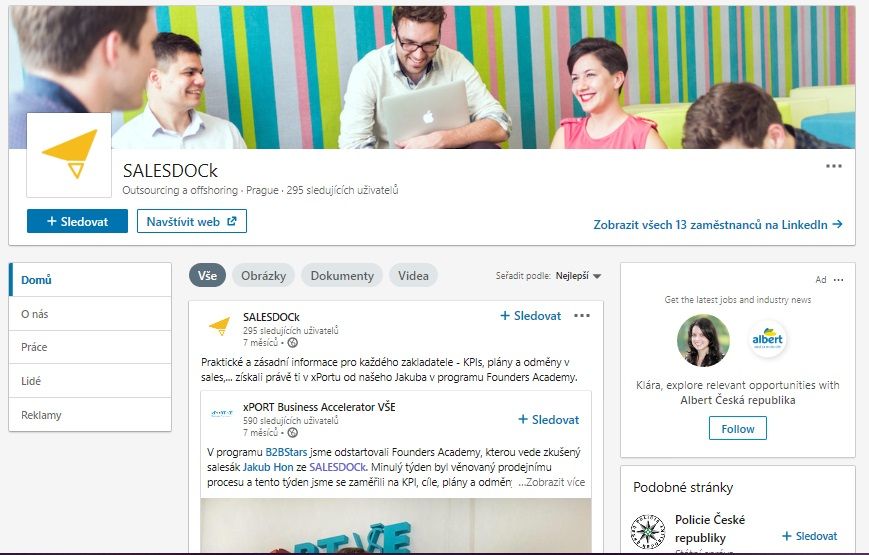The height and width of the screenshot is (555, 869).
Task: Click the SALESDOCk yellow logo thumbnail
Action: (69, 155)
